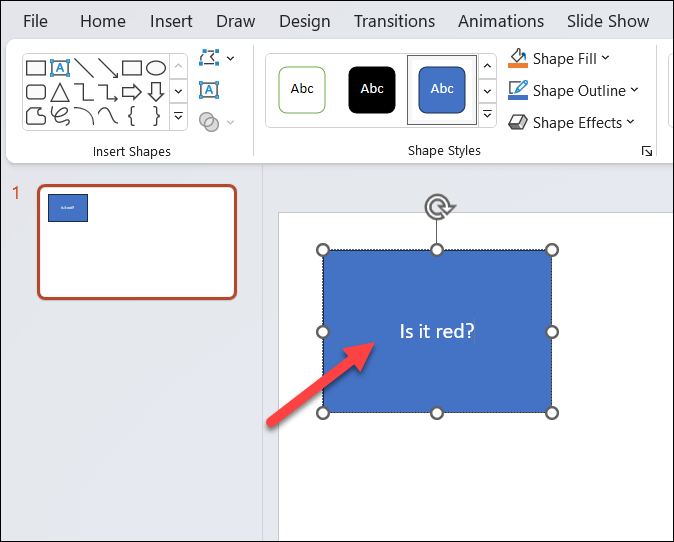674x542 pixels.
Task: Open the Shape Outline dropdown
Action: 573,91
